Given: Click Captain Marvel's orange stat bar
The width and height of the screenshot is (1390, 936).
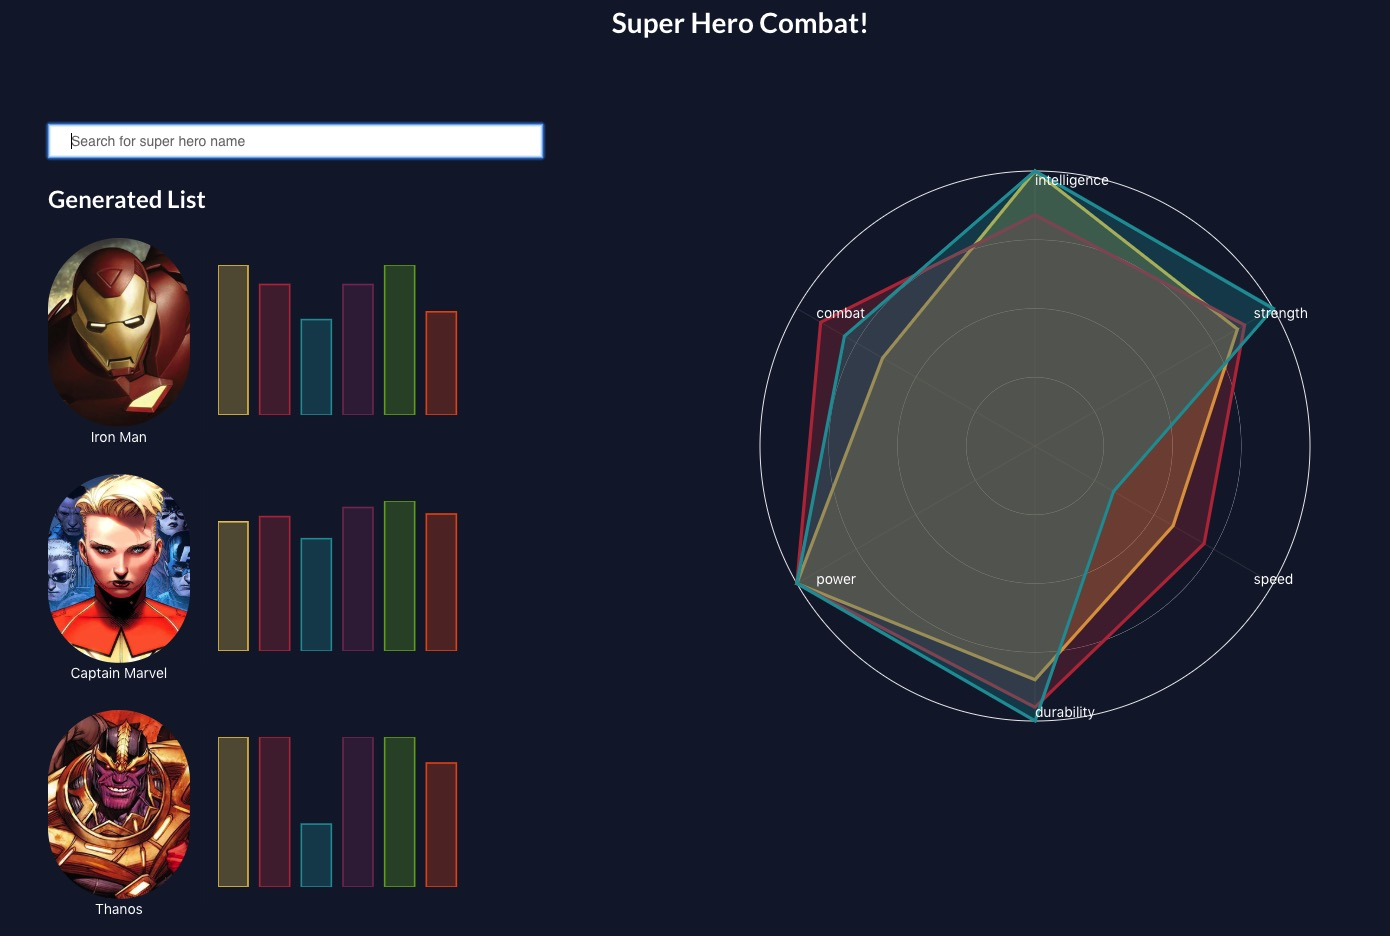Looking at the screenshot, I should 441,582.
